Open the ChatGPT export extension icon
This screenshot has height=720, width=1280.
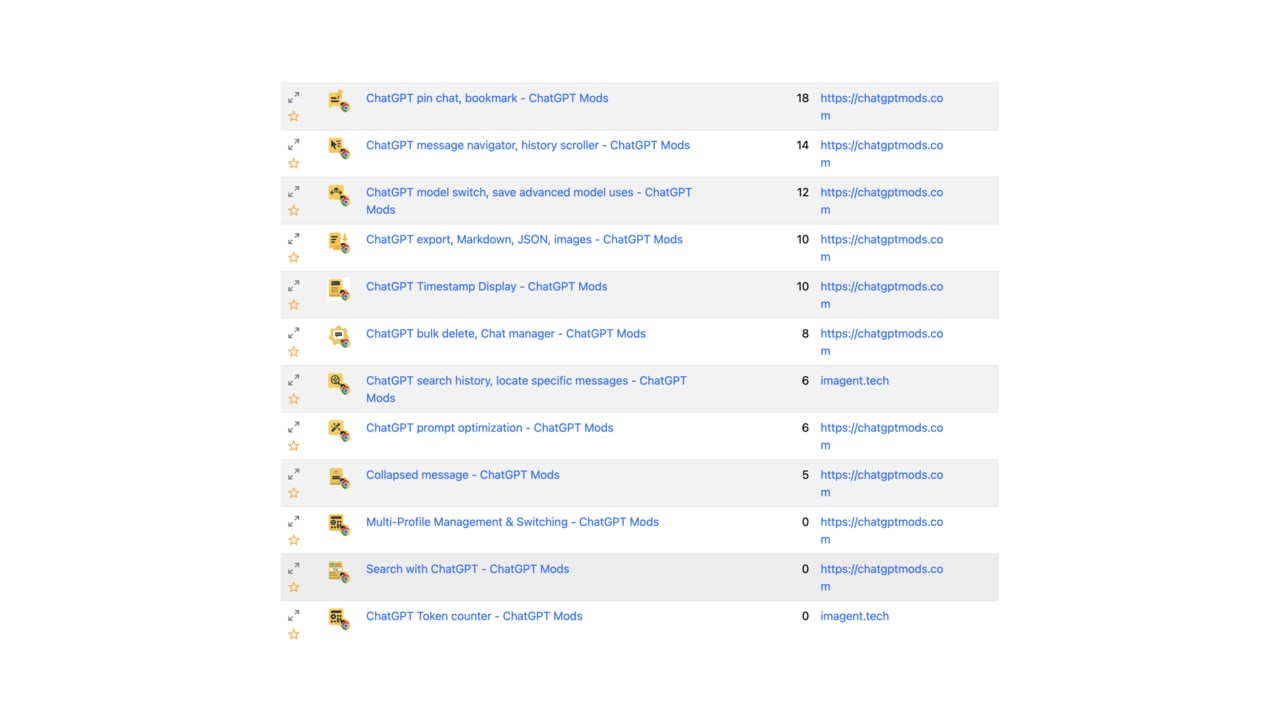click(x=339, y=241)
